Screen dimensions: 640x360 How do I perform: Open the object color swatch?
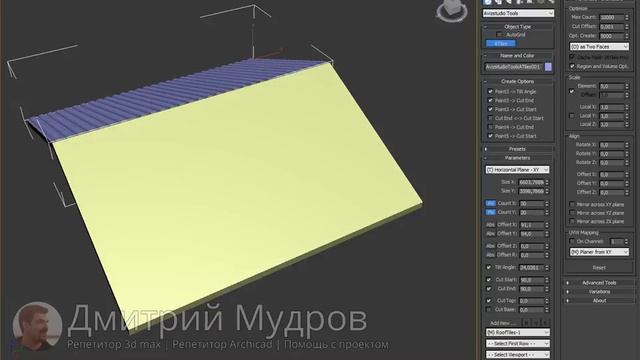tap(548, 67)
